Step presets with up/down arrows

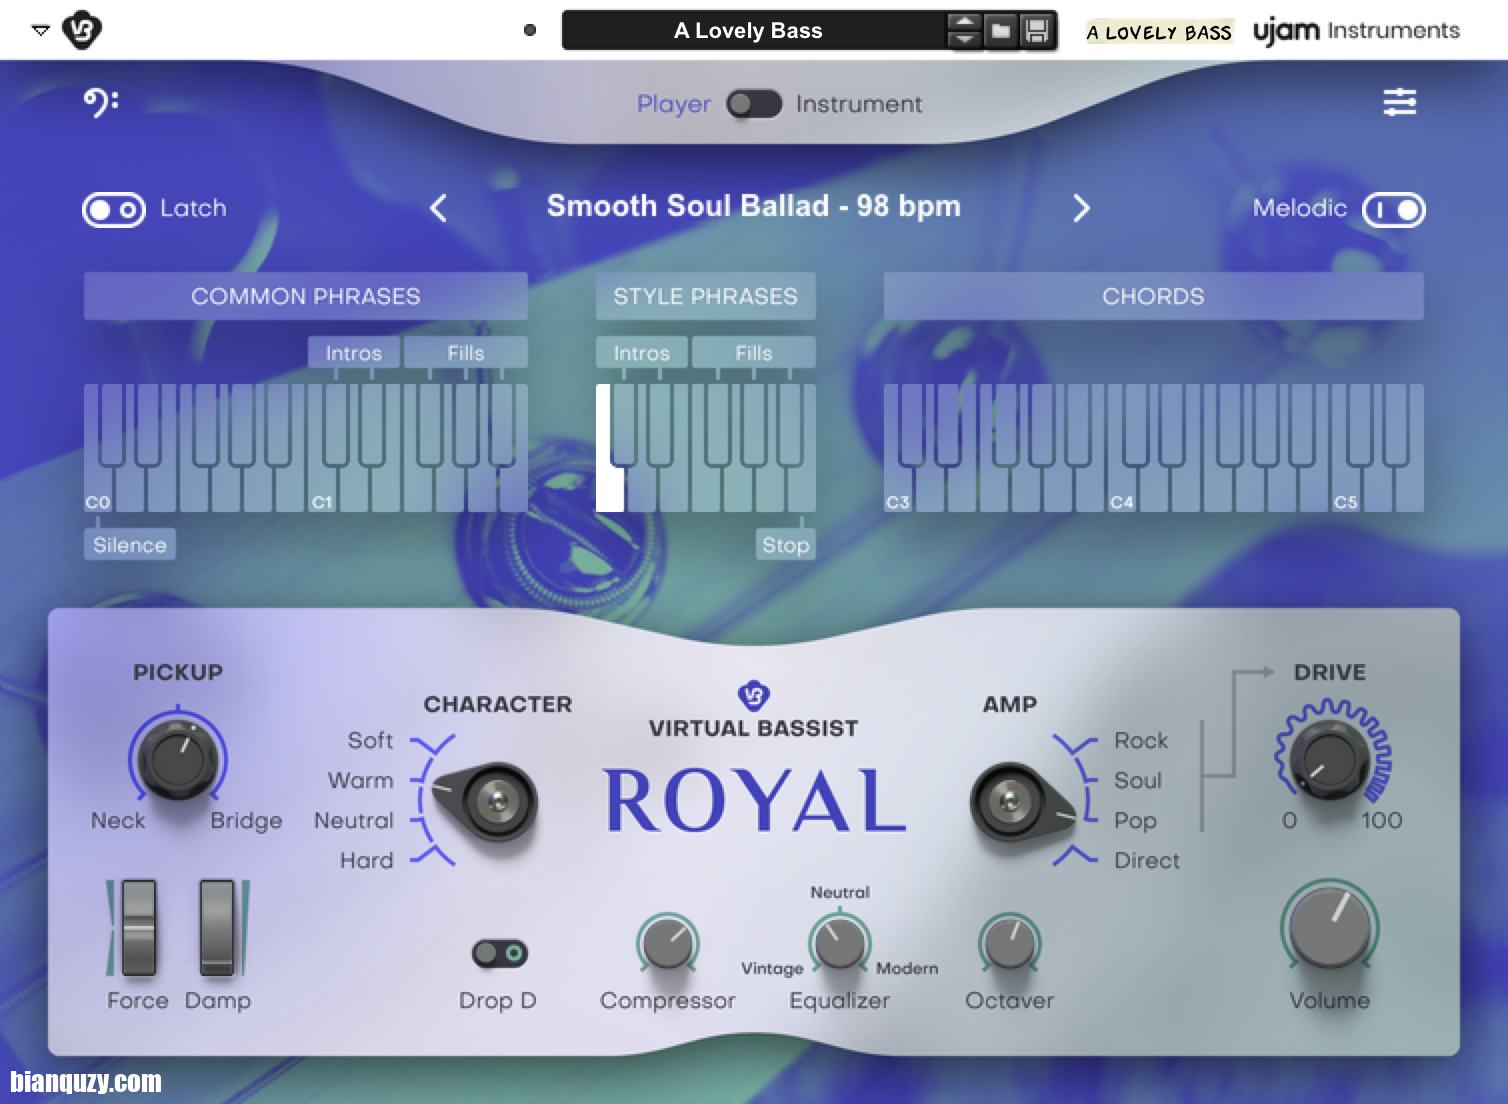click(964, 30)
